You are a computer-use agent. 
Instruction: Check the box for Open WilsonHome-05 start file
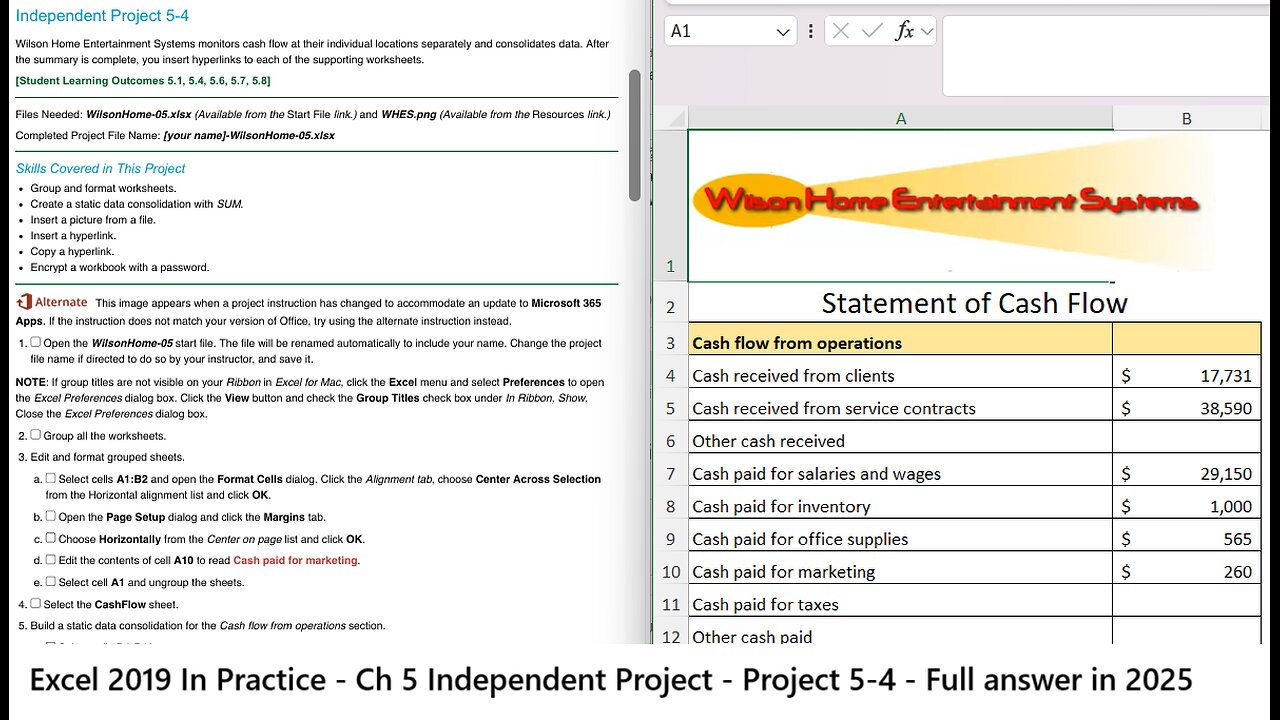tap(36, 342)
